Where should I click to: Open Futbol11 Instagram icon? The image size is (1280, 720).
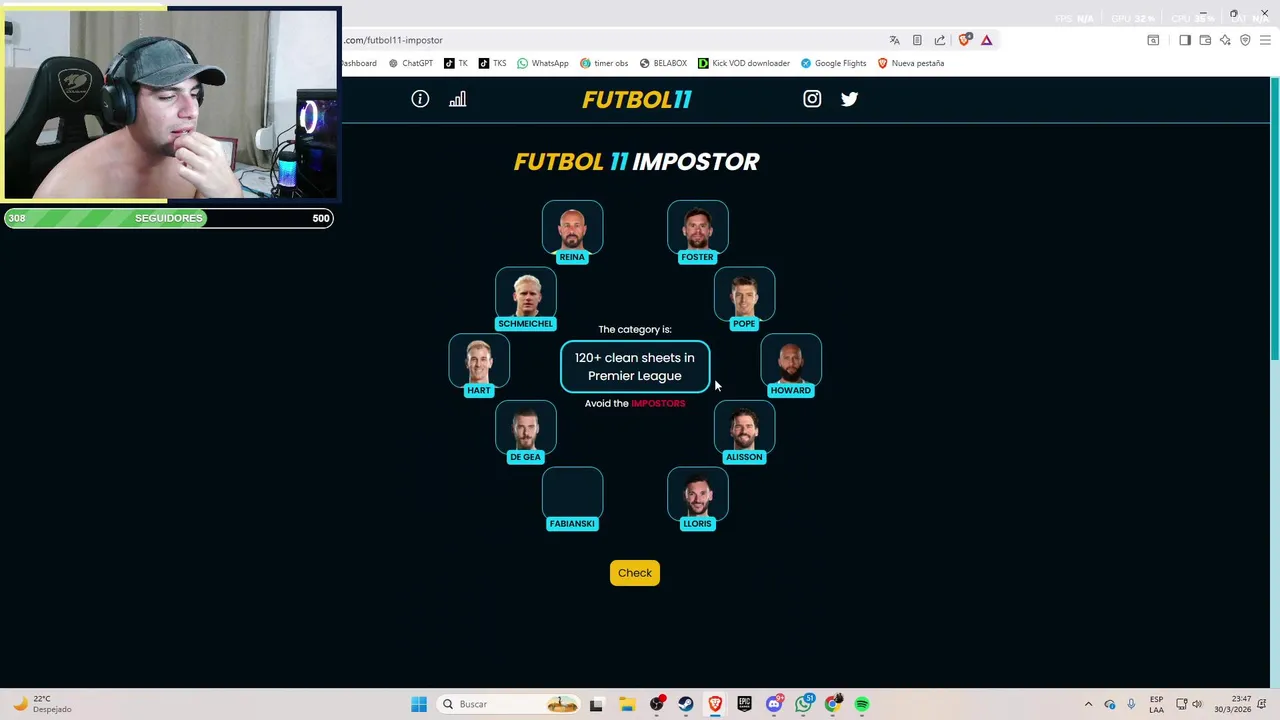812,99
